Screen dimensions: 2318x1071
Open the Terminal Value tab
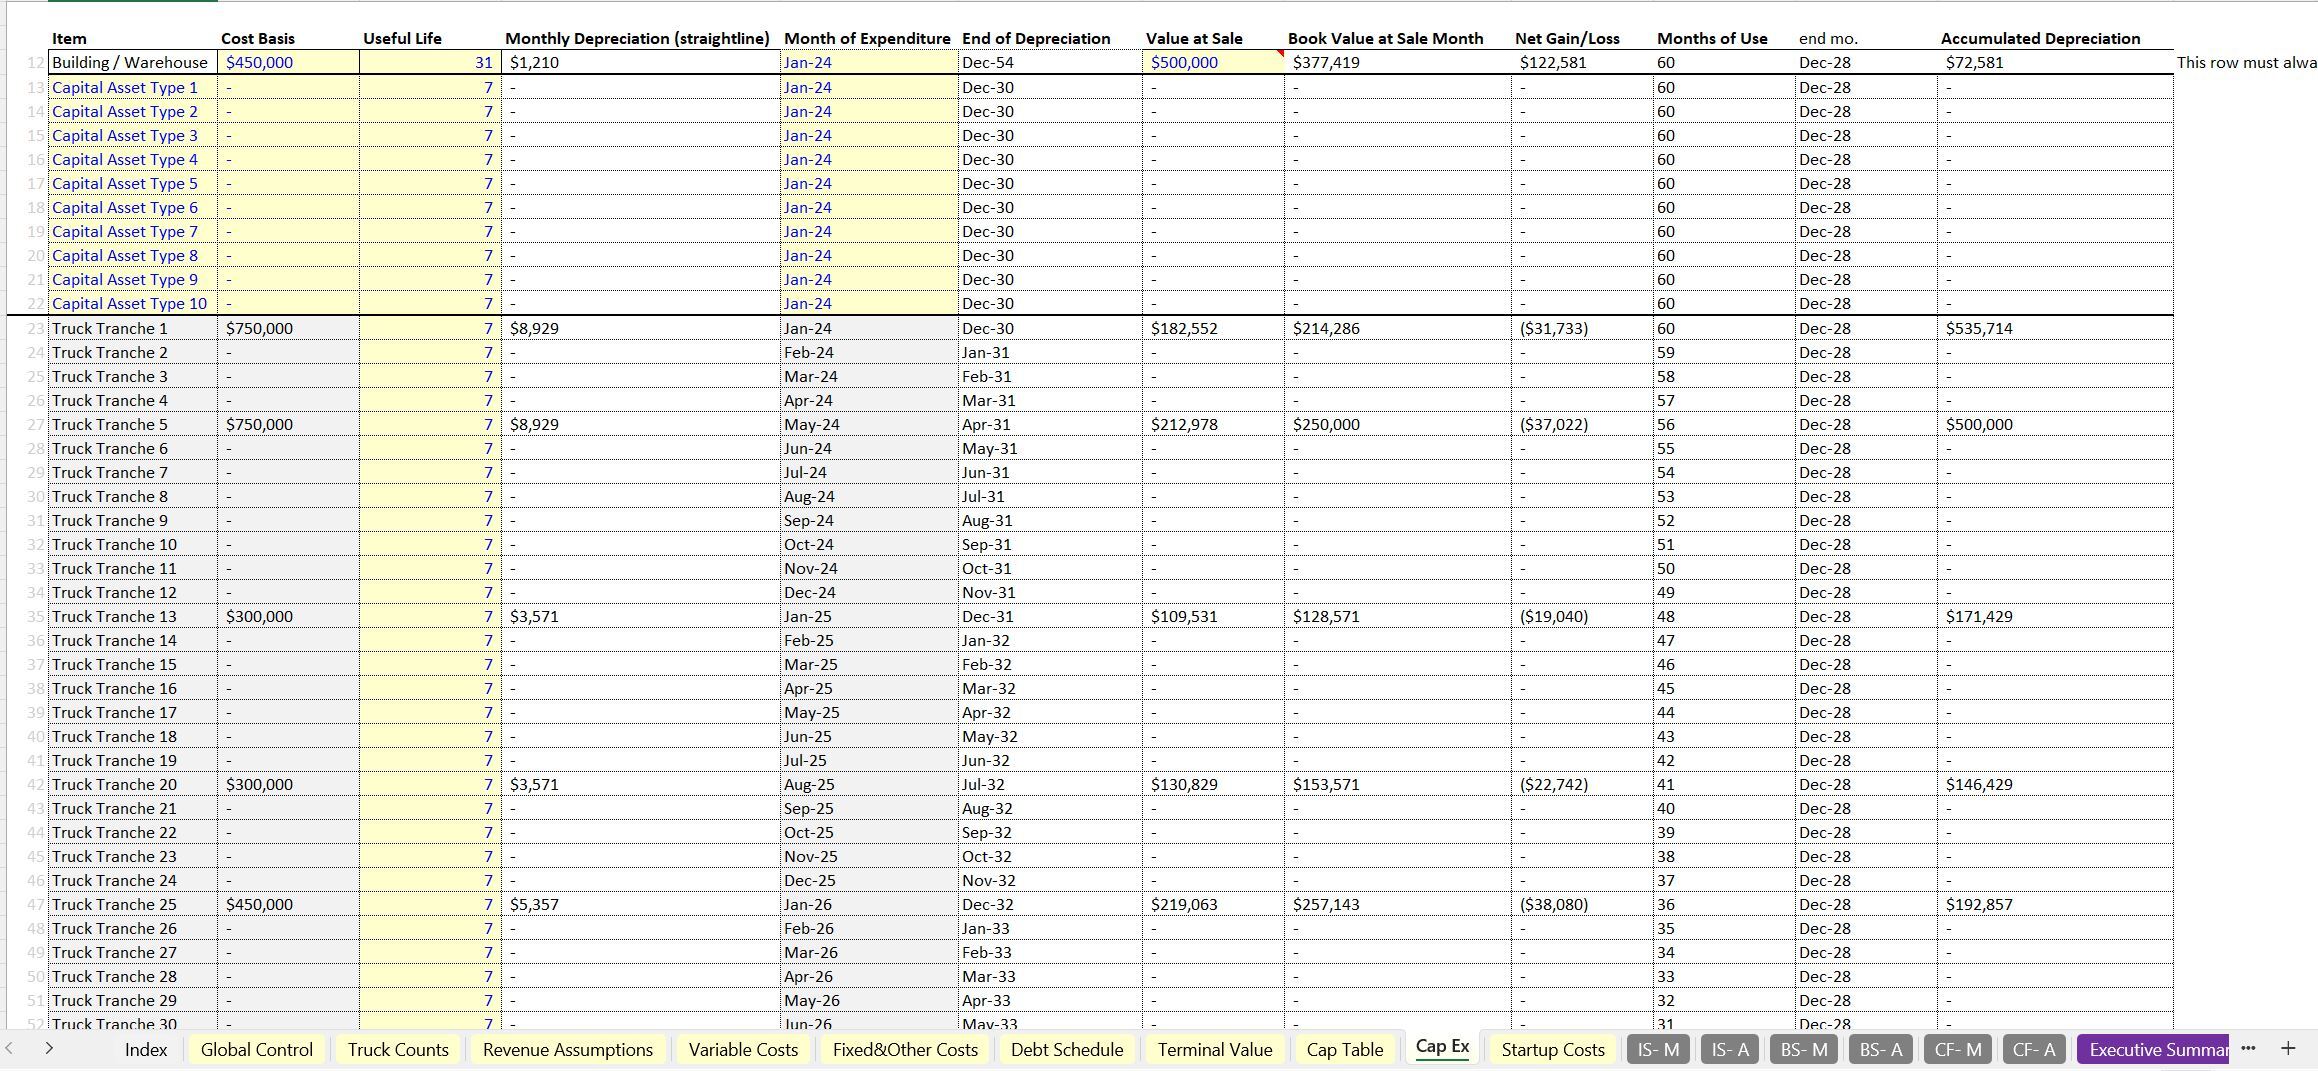click(1215, 1049)
